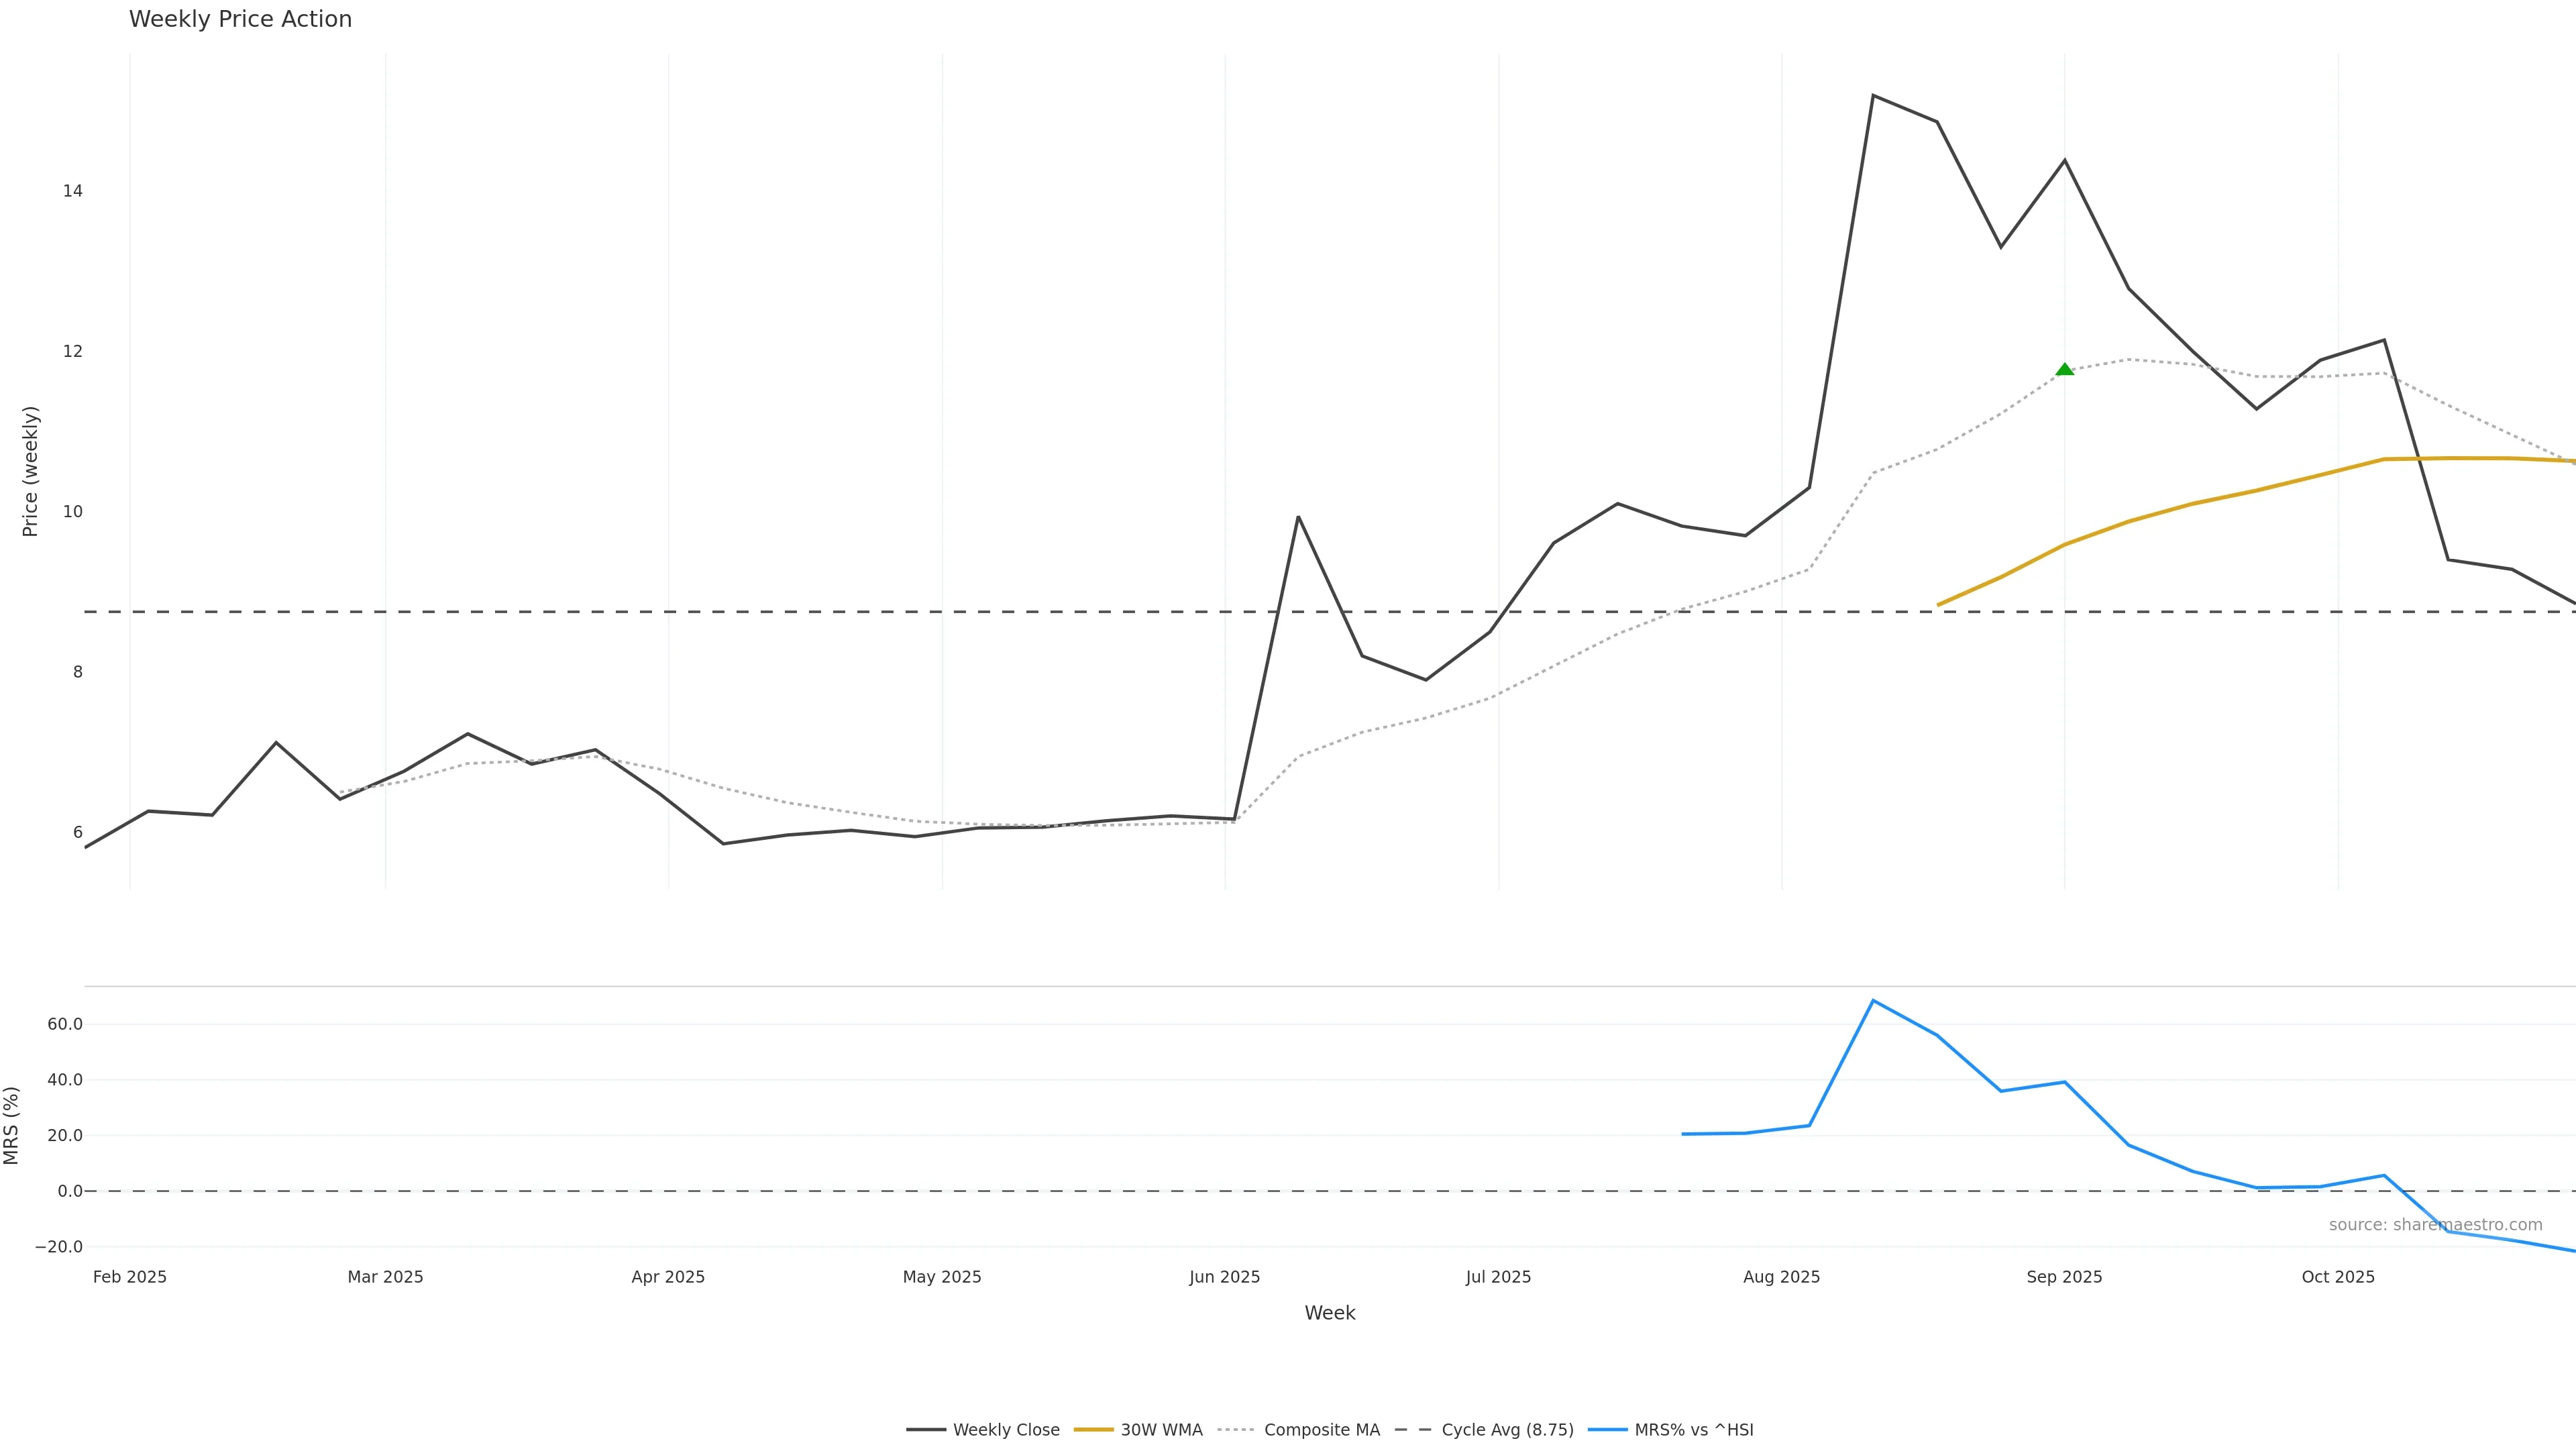The image size is (2576, 1449).
Task: Click the Apr 2025 x-axis label
Action: tap(668, 1277)
